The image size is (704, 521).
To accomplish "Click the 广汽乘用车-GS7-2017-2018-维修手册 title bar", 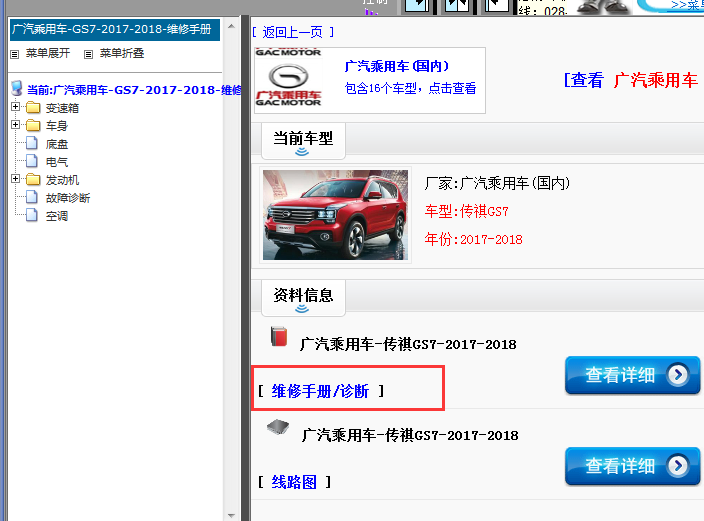I will point(115,30).
